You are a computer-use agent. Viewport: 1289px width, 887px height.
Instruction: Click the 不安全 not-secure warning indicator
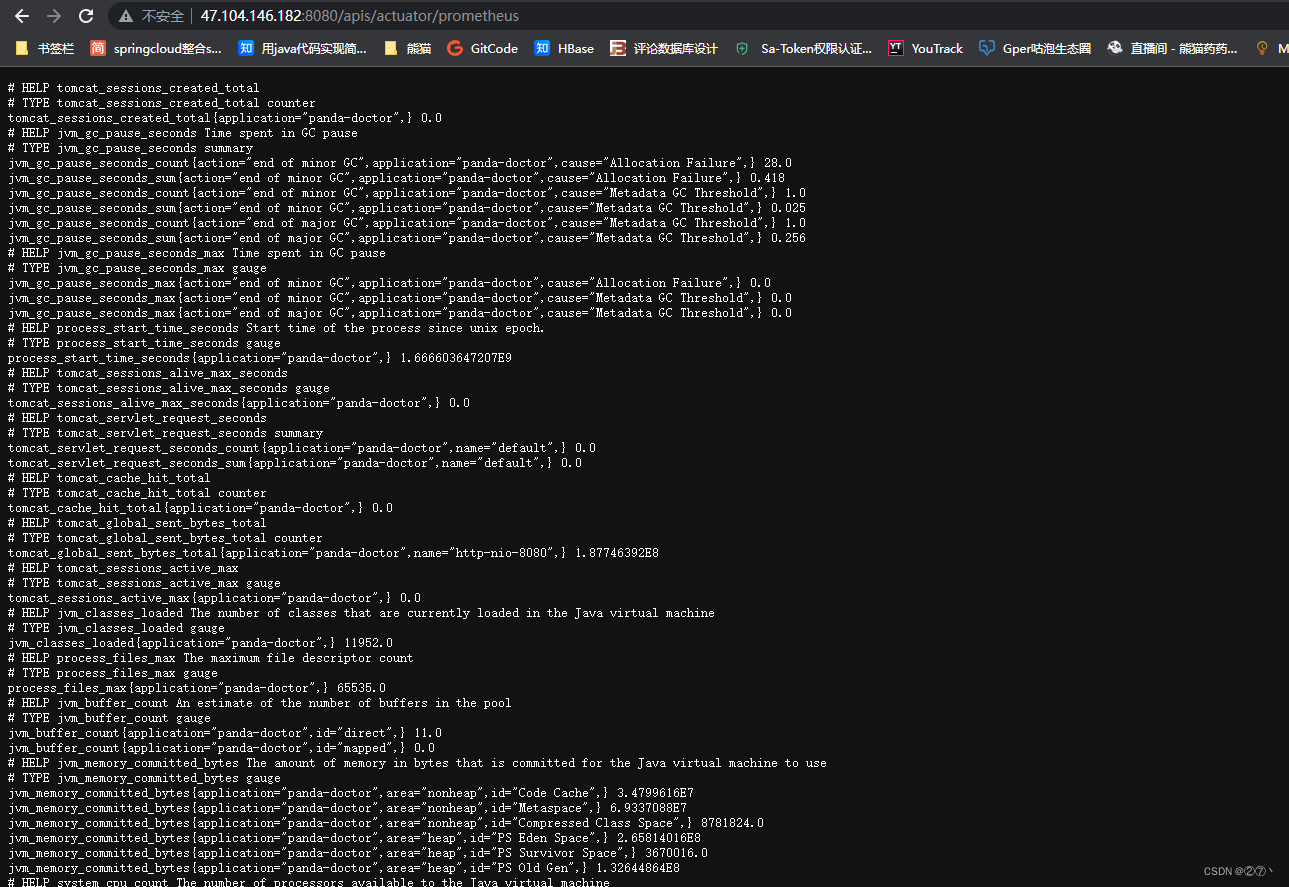pos(153,16)
